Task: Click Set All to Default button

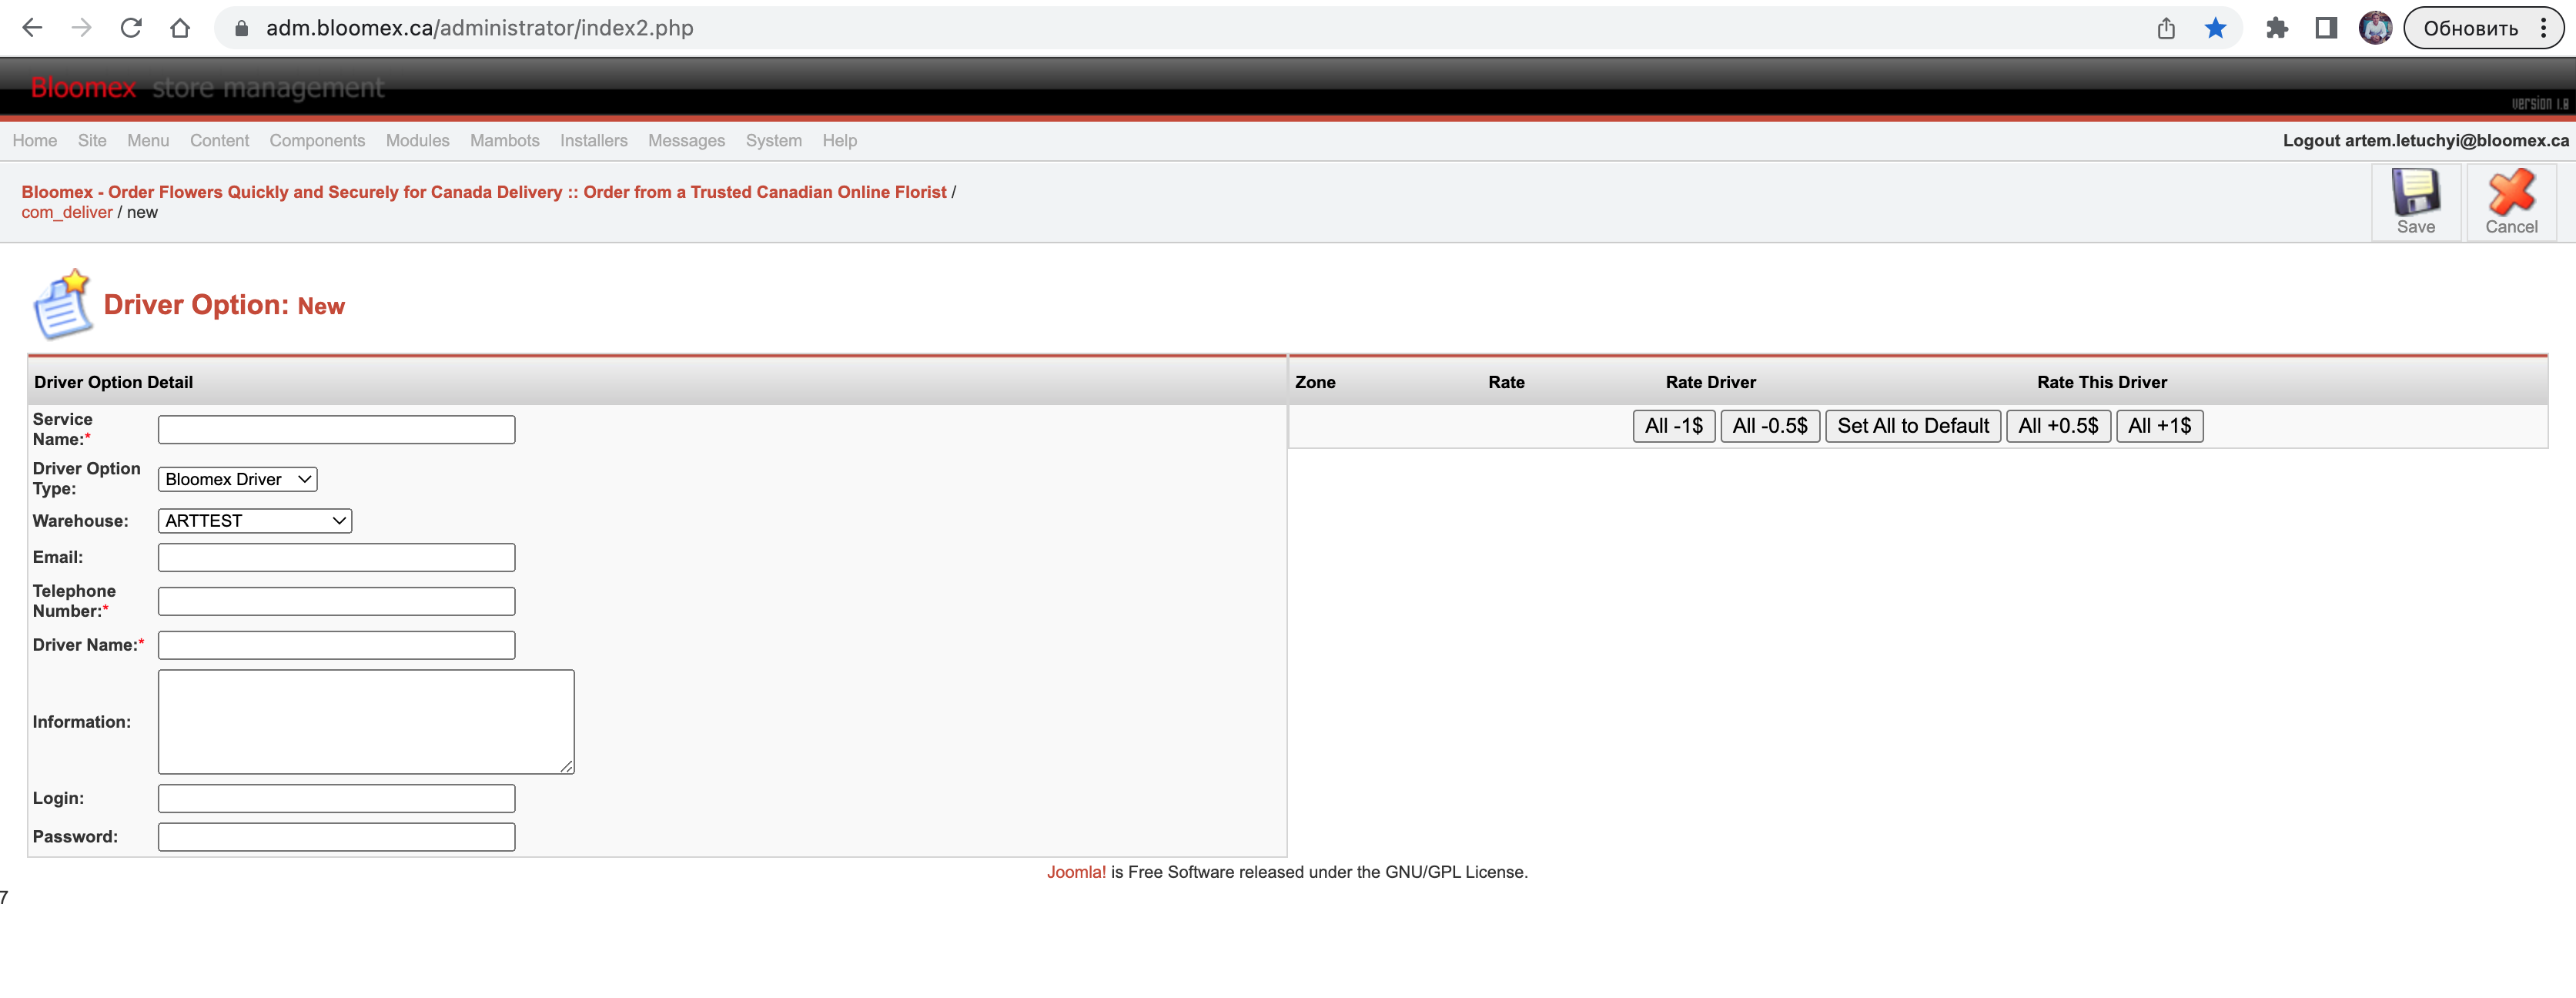Action: [1913, 426]
